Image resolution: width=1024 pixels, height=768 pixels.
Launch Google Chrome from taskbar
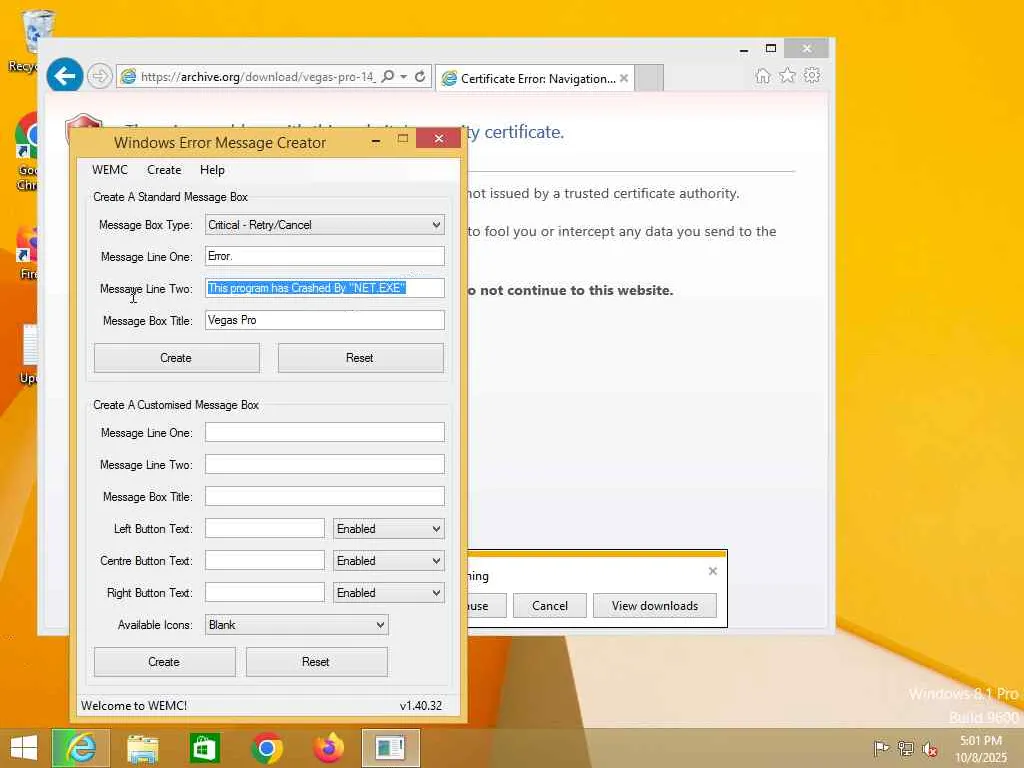[x=266, y=748]
